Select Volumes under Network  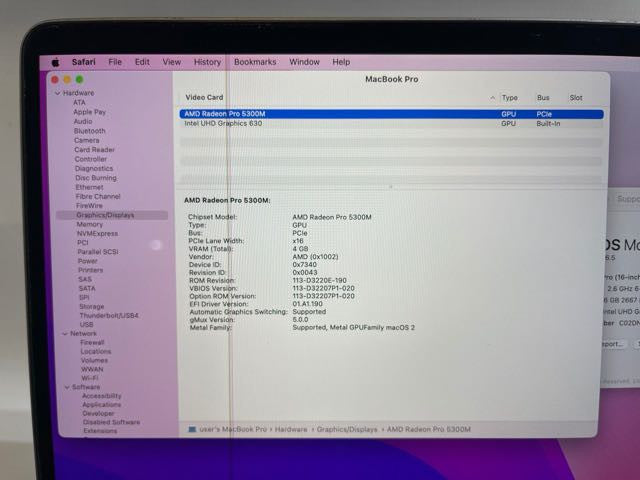tap(94, 360)
